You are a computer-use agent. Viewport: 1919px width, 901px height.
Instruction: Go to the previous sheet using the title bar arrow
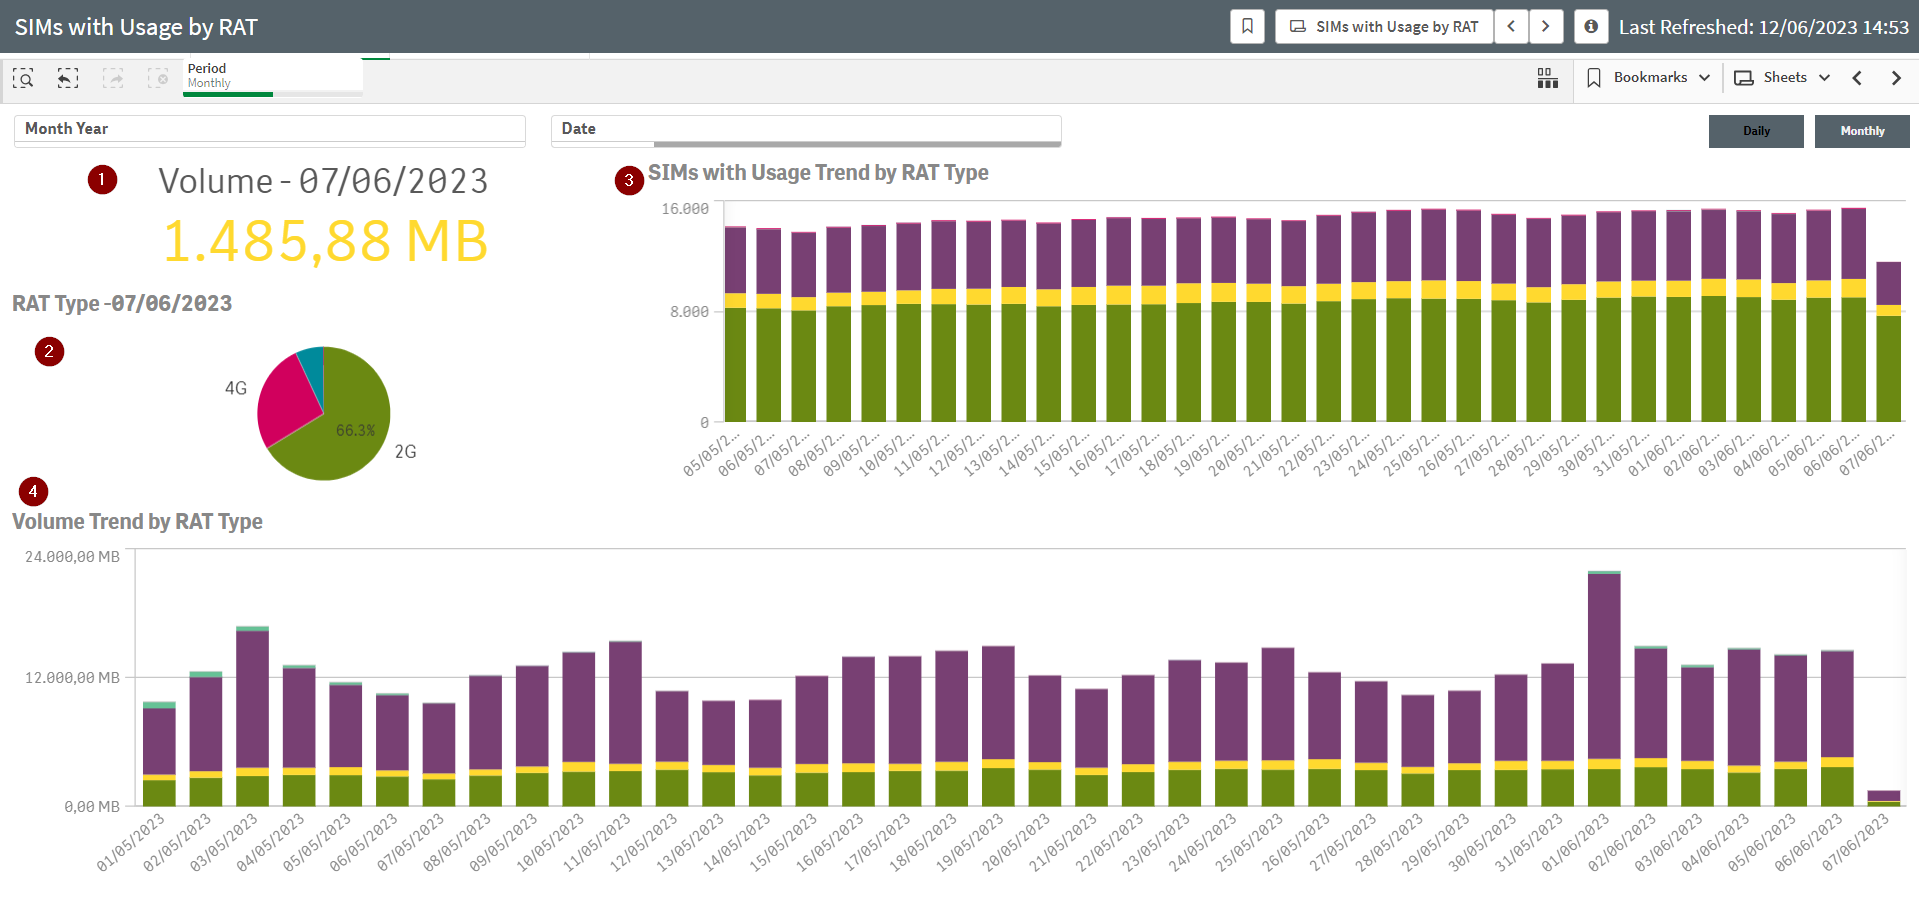pyautogui.click(x=1511, y=27)
